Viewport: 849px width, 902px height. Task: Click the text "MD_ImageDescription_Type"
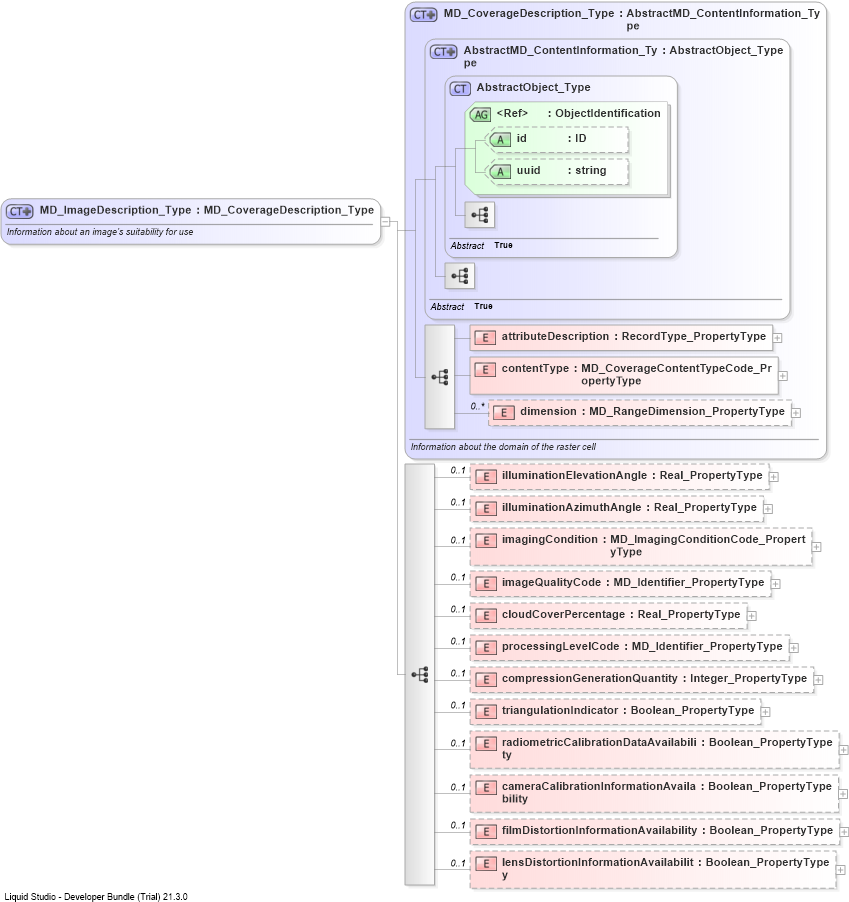click(115, 211)
